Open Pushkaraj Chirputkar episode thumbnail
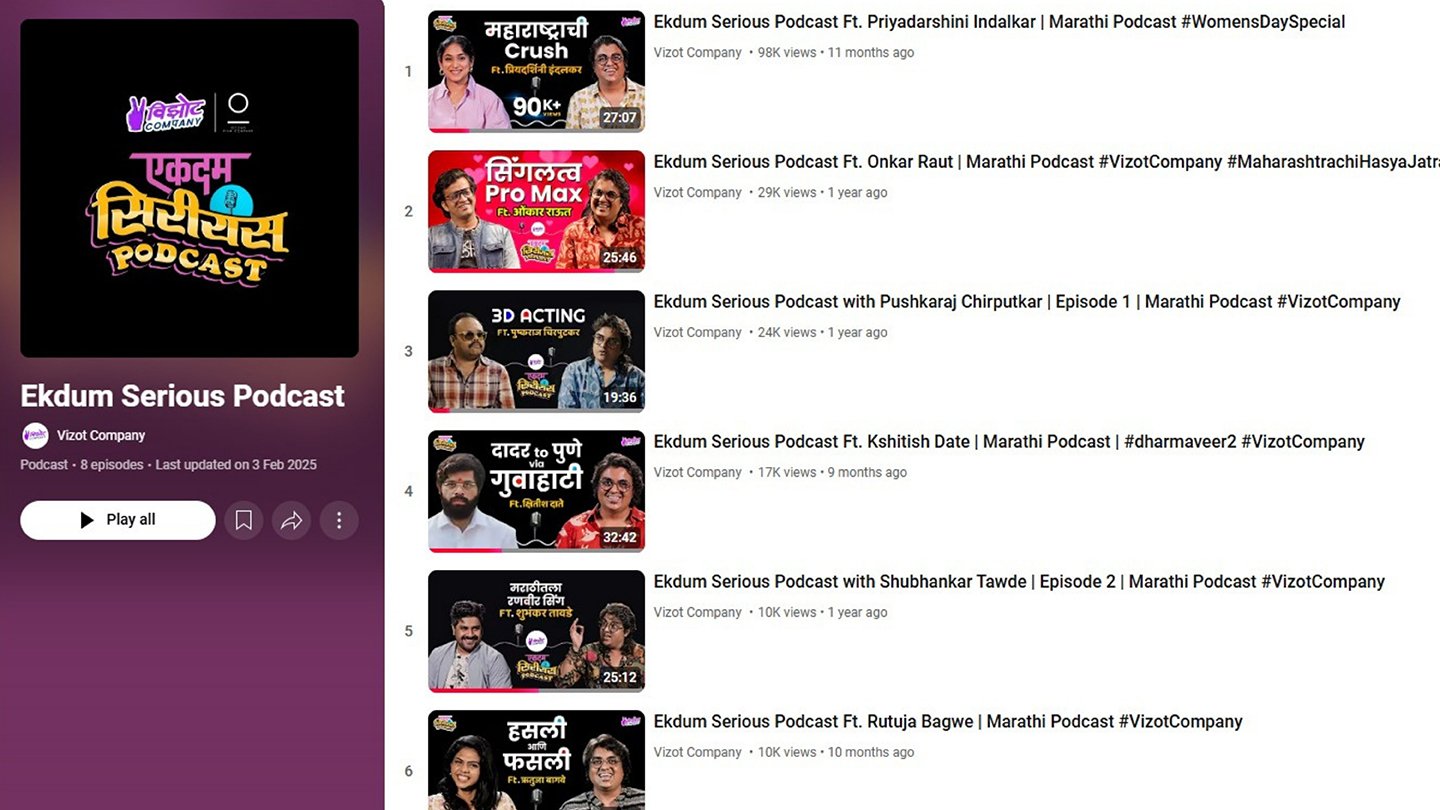Viewport: 1440px width, 810px height. click(x=536, y=351)
